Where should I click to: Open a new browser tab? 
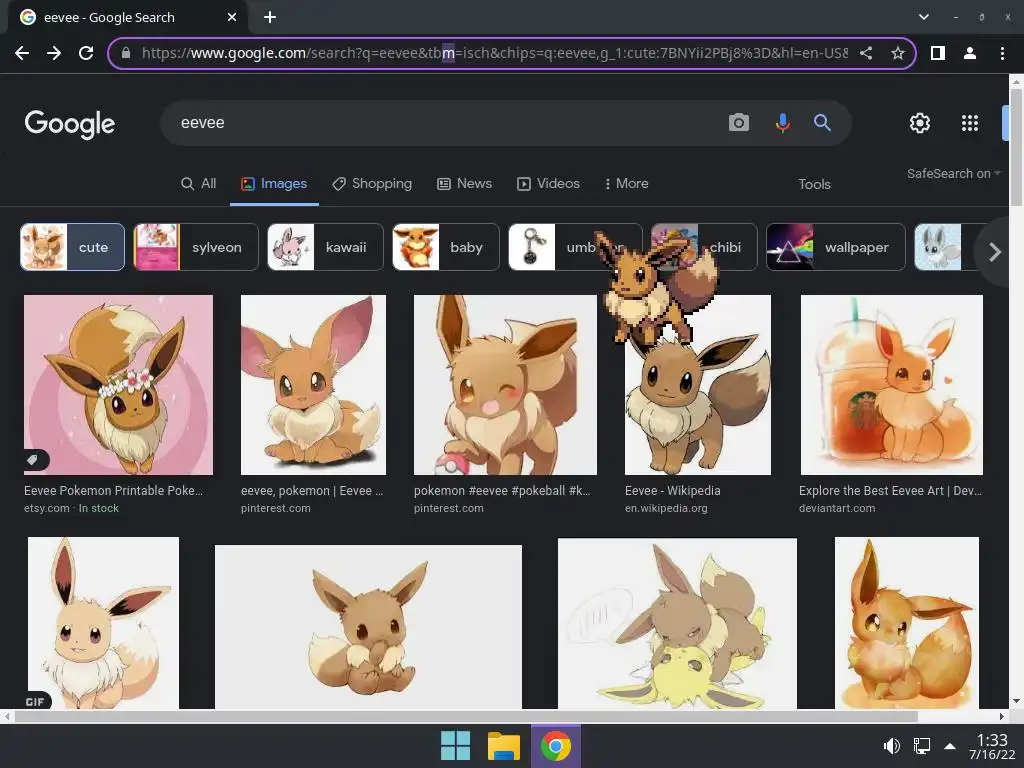270,17
